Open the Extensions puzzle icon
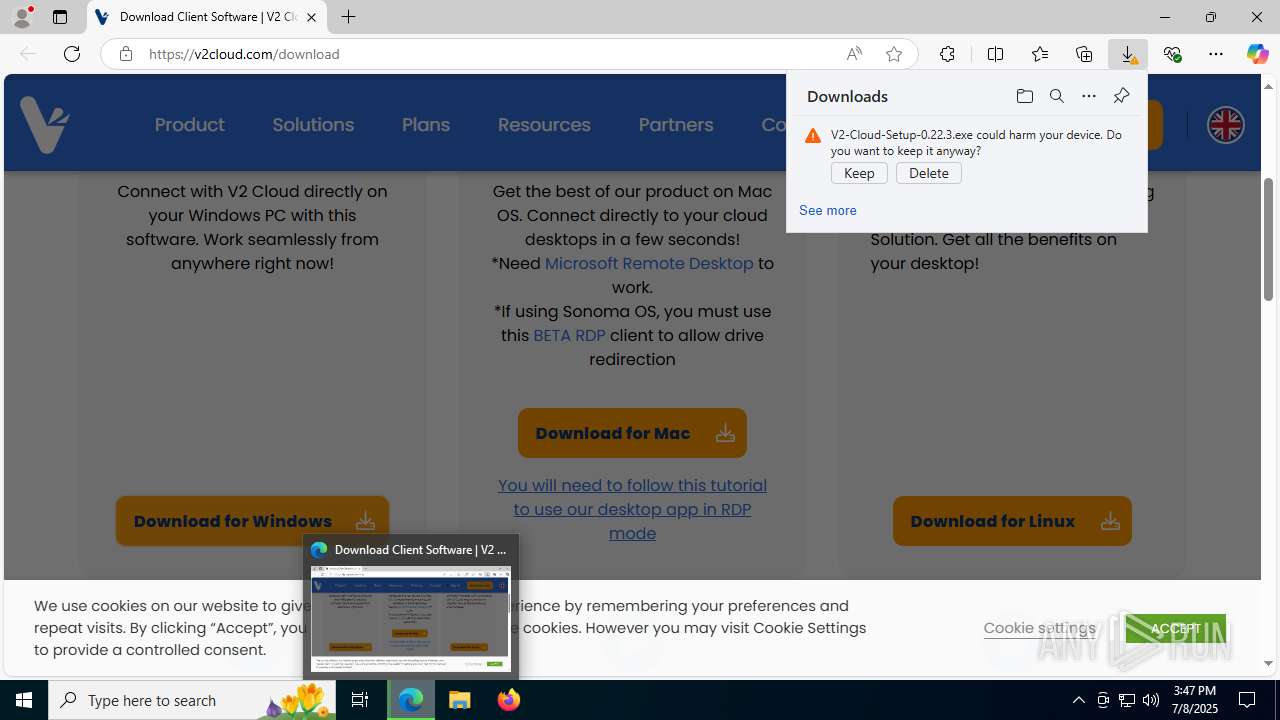This screenshot has height=720, width=1280. point(947,54)
